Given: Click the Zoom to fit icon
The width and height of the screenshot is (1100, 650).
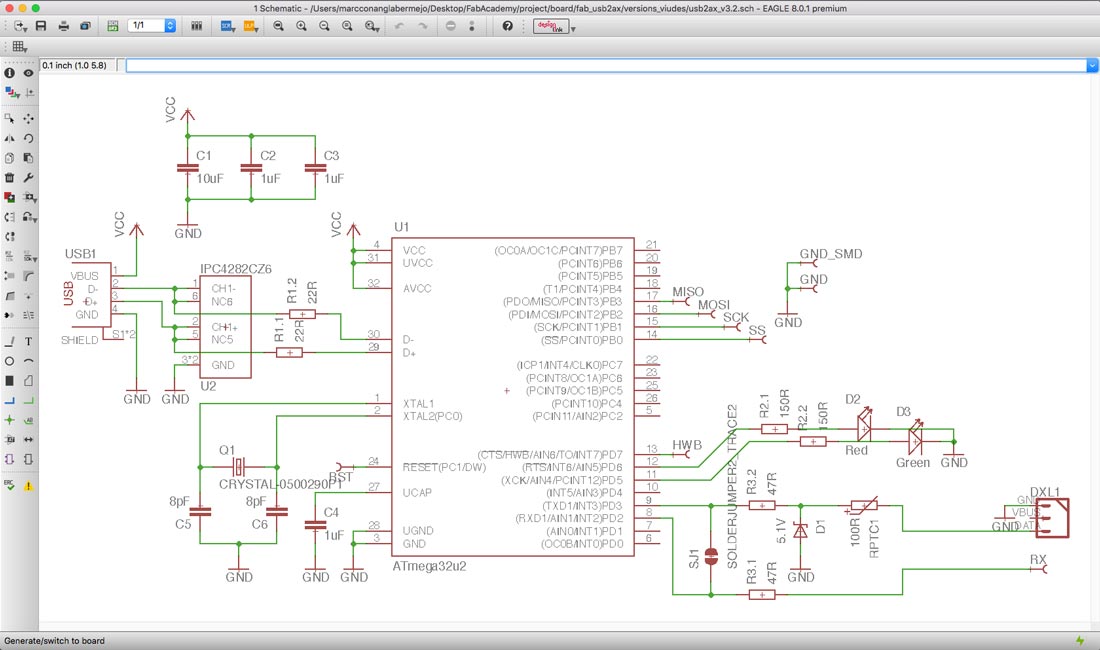Looking at the screenshot, I should tap(279, 26).
